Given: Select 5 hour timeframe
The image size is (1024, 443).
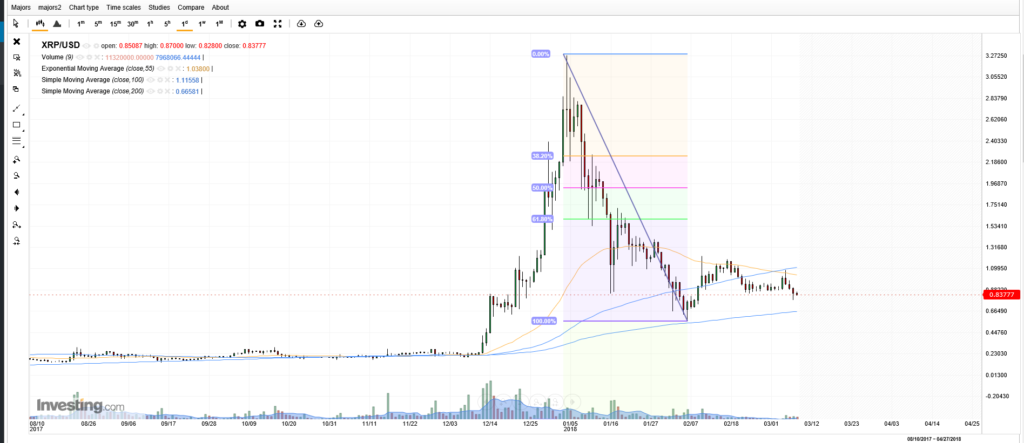Looking at the screenshot, I should pyautogui.click(x=167, y=24).
